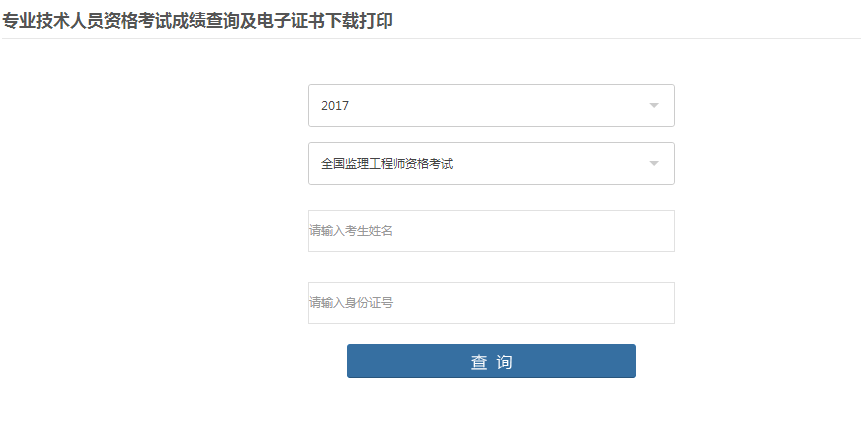
Task: Click the right edge of the 查询 button
Action: (627, 361)
